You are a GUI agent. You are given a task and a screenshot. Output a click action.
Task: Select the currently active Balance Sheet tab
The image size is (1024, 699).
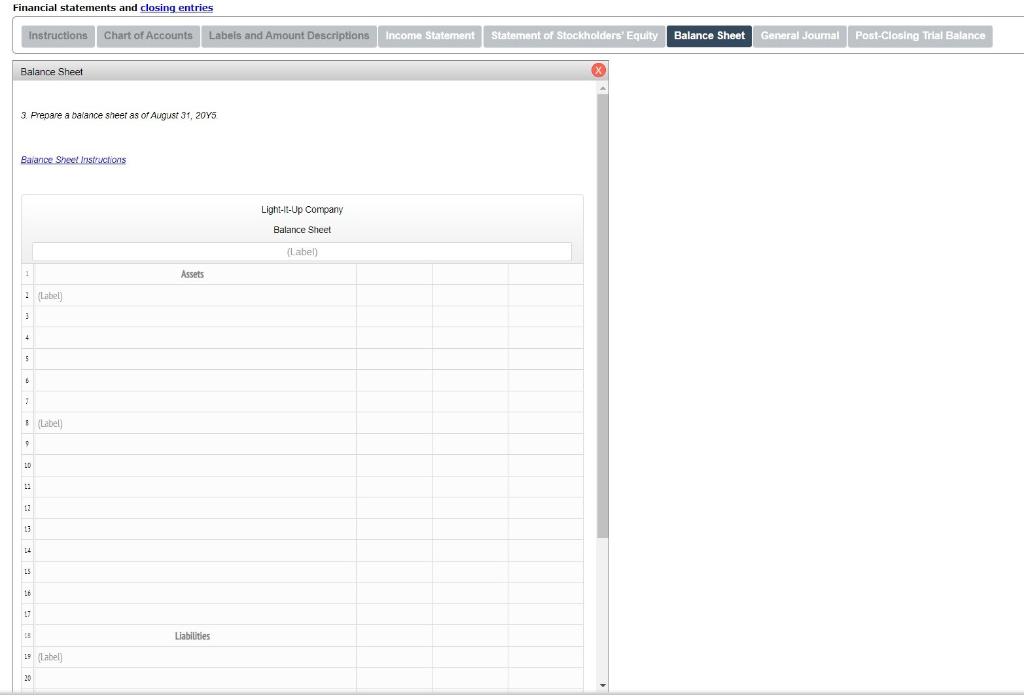709,35
